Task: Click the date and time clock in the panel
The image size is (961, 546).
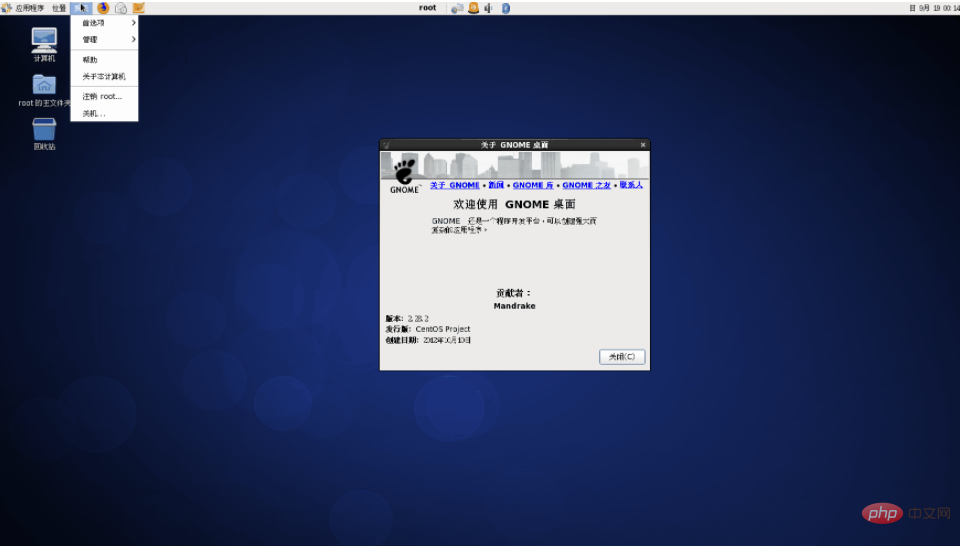Action: pos(935,8)
